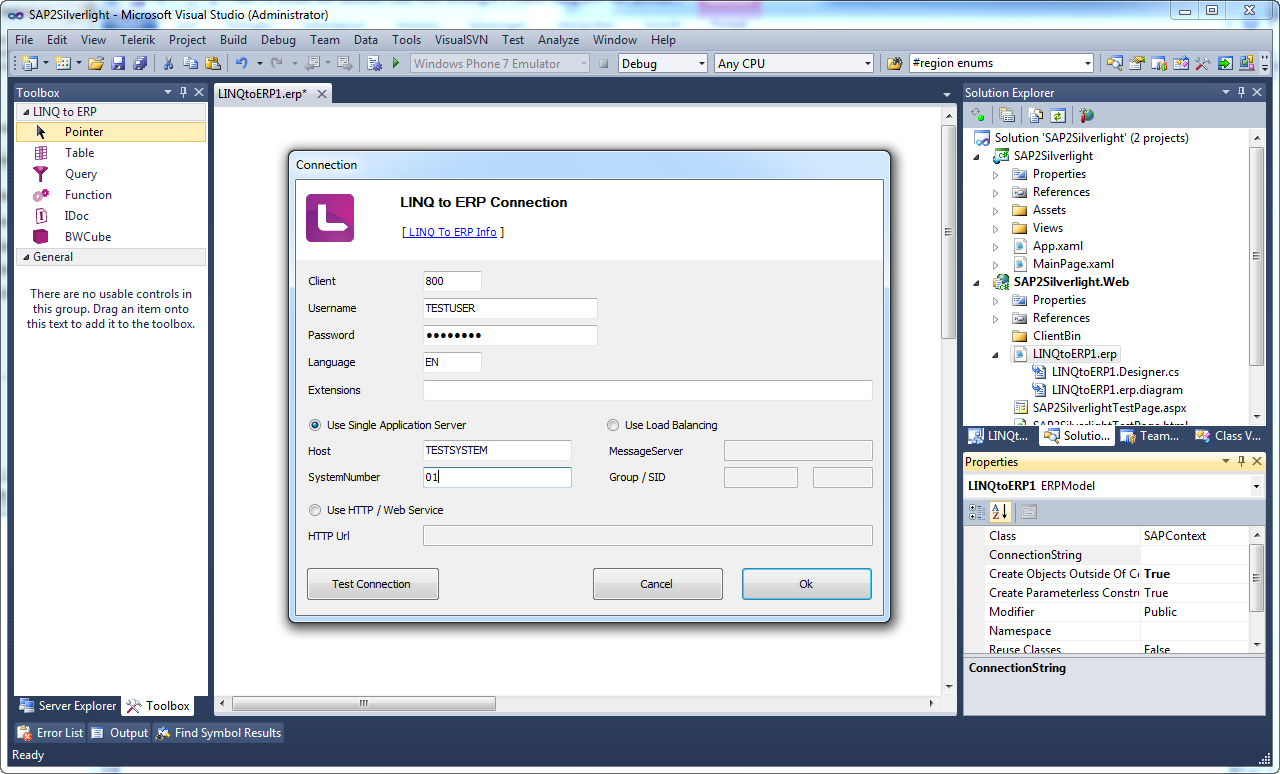Open the File menu
This screenshot has height=774, width=1280.
click(24, 40)
